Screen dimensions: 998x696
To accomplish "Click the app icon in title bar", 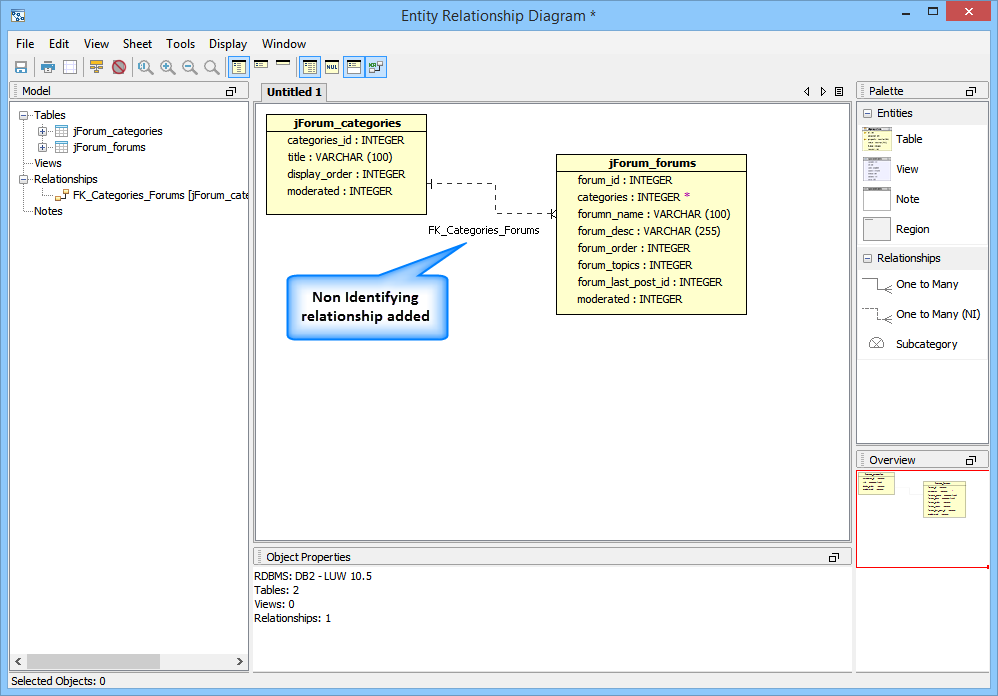I will tap(18, 15).
